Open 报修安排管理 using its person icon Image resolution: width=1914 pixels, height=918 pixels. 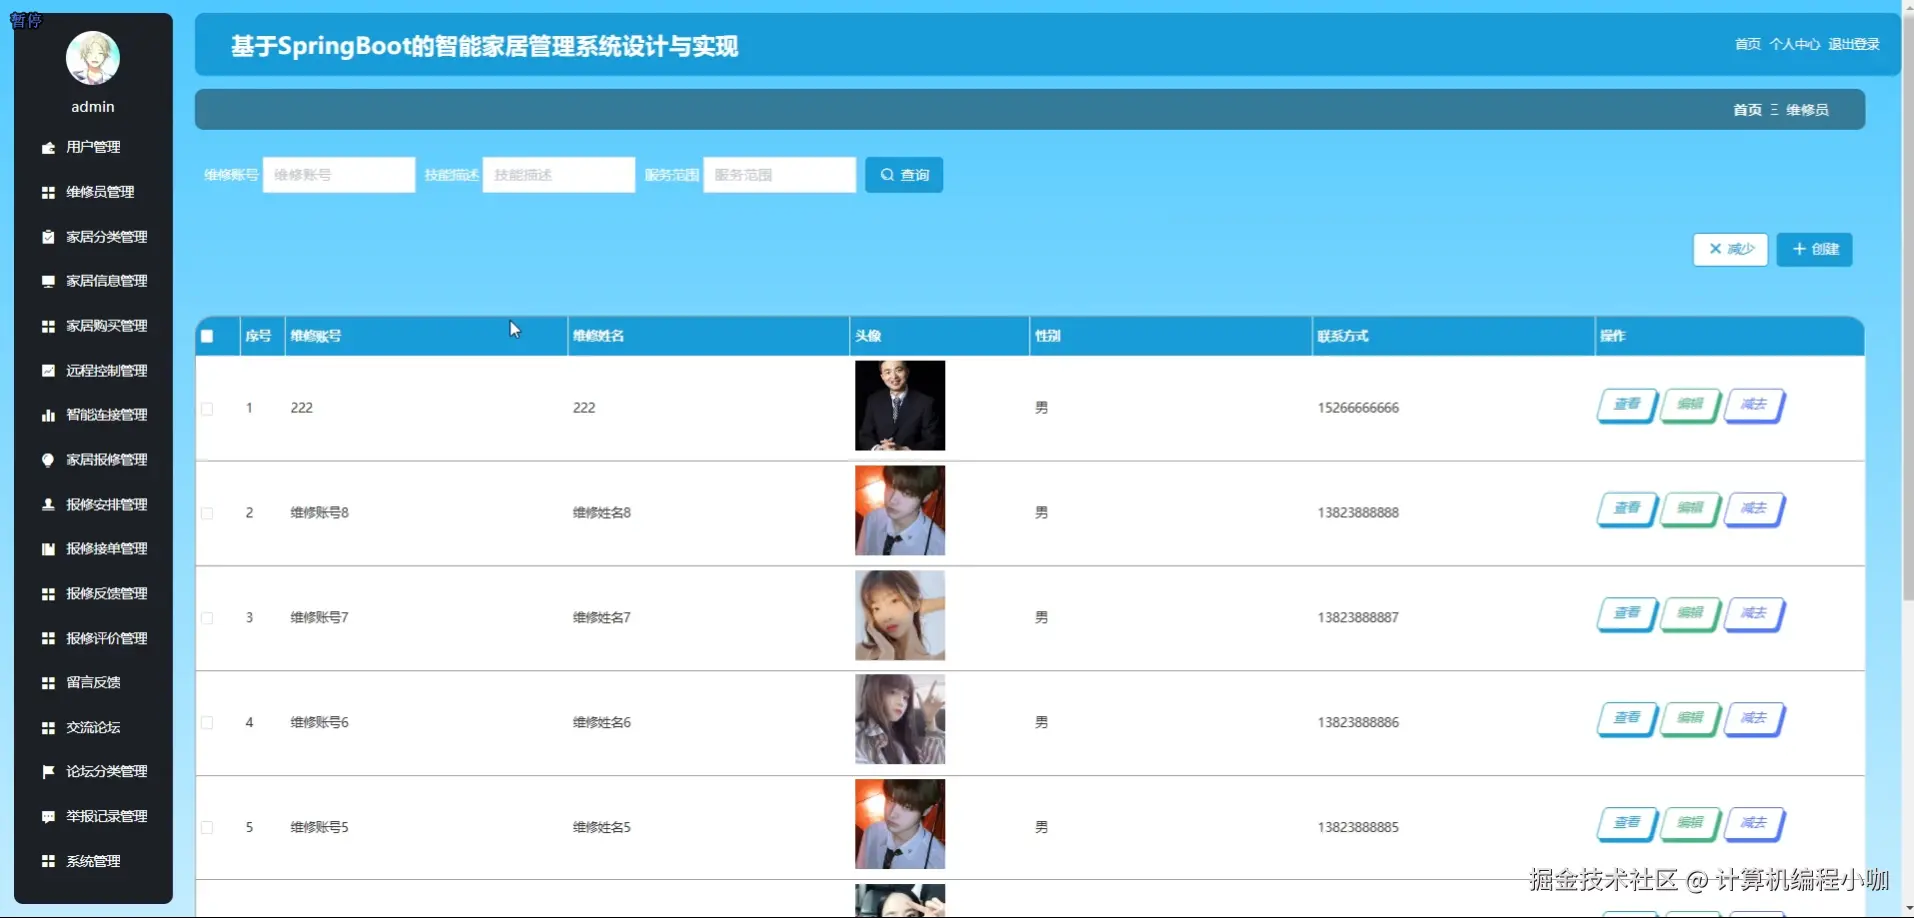click(x=48, y=505)
